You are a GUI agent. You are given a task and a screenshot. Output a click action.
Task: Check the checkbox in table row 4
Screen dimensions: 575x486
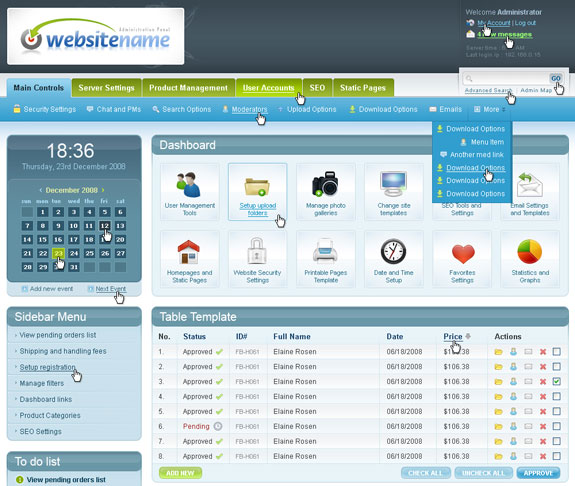[x=556, y=397]
